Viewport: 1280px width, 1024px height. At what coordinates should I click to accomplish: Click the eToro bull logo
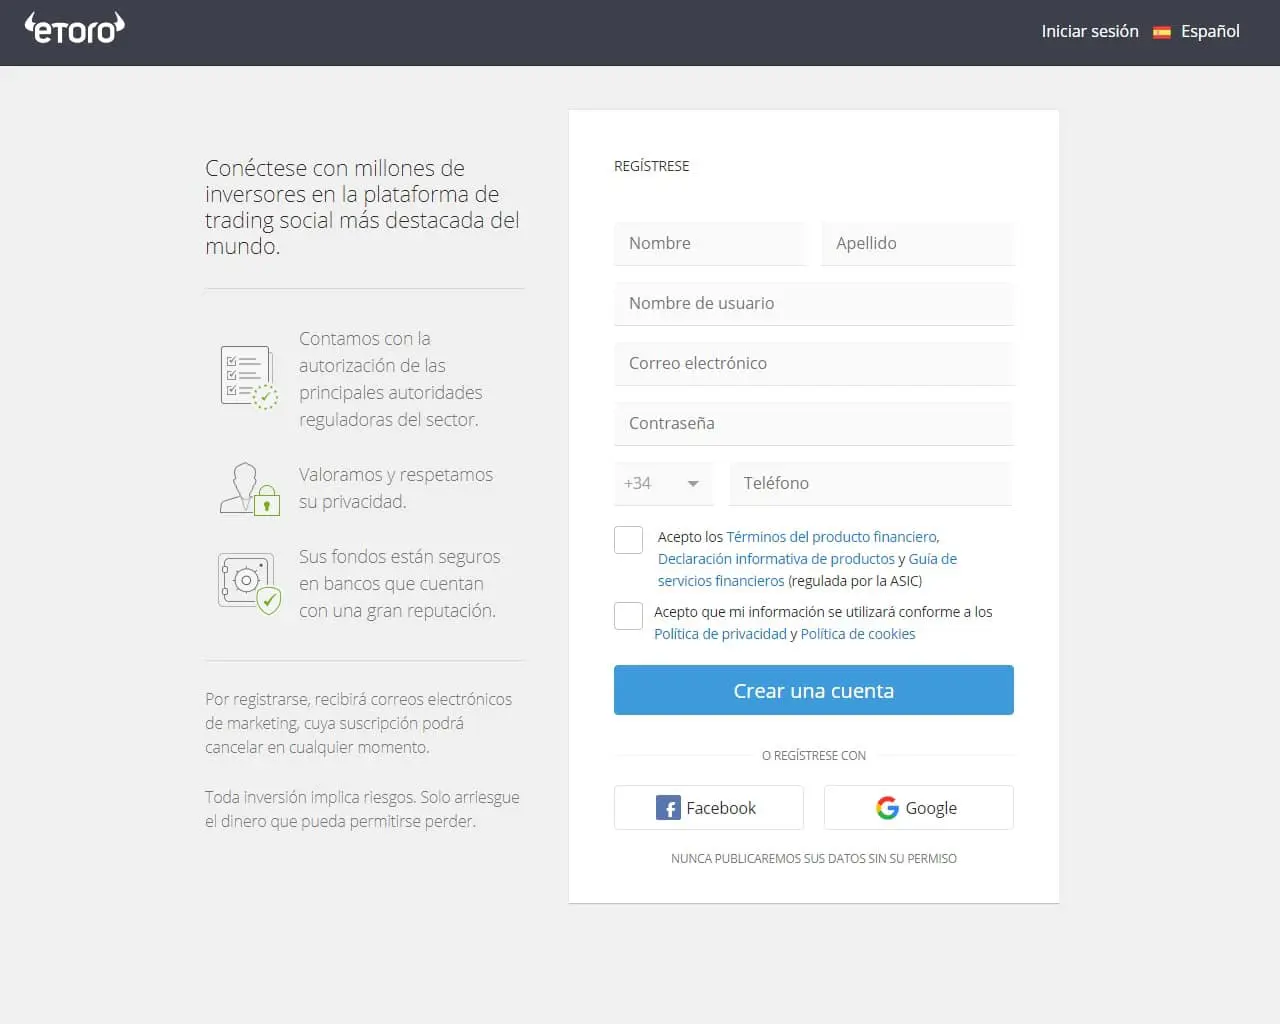(x=74, y=29)
